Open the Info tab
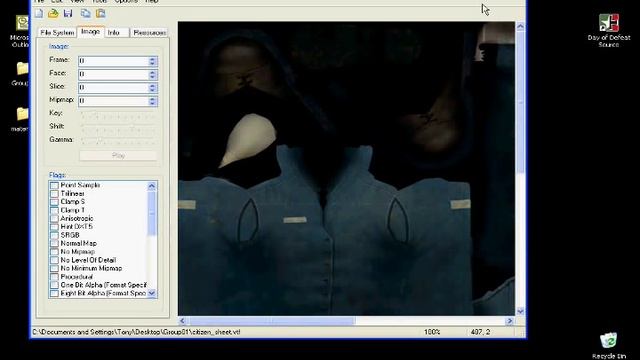640x360 pixels. pos(116,32)
